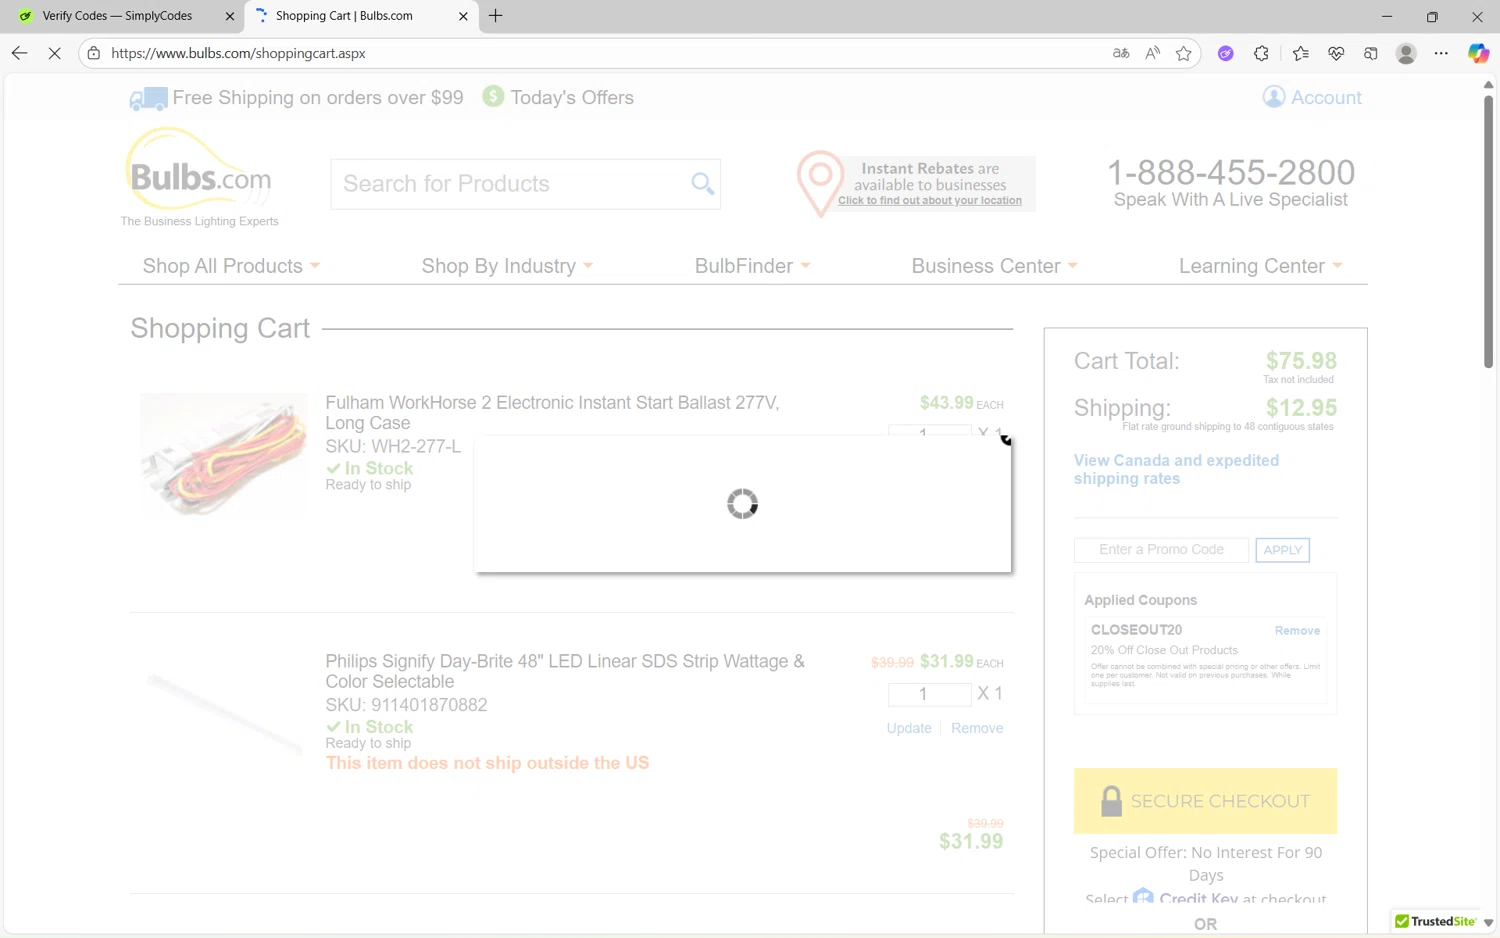Open the browser profile avatar
This screenshot has height=938, width=1500.
[x=1406, y=53]
